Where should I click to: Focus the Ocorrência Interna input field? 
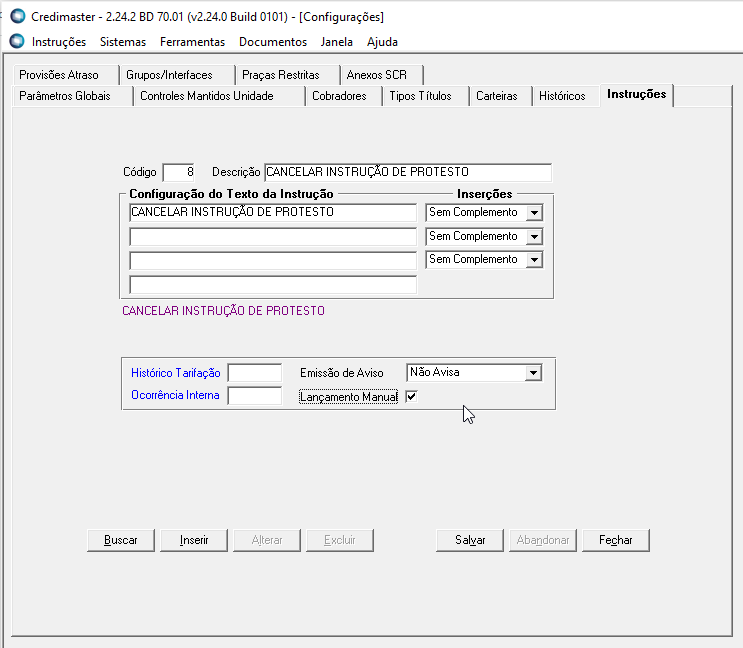[254, 396]
